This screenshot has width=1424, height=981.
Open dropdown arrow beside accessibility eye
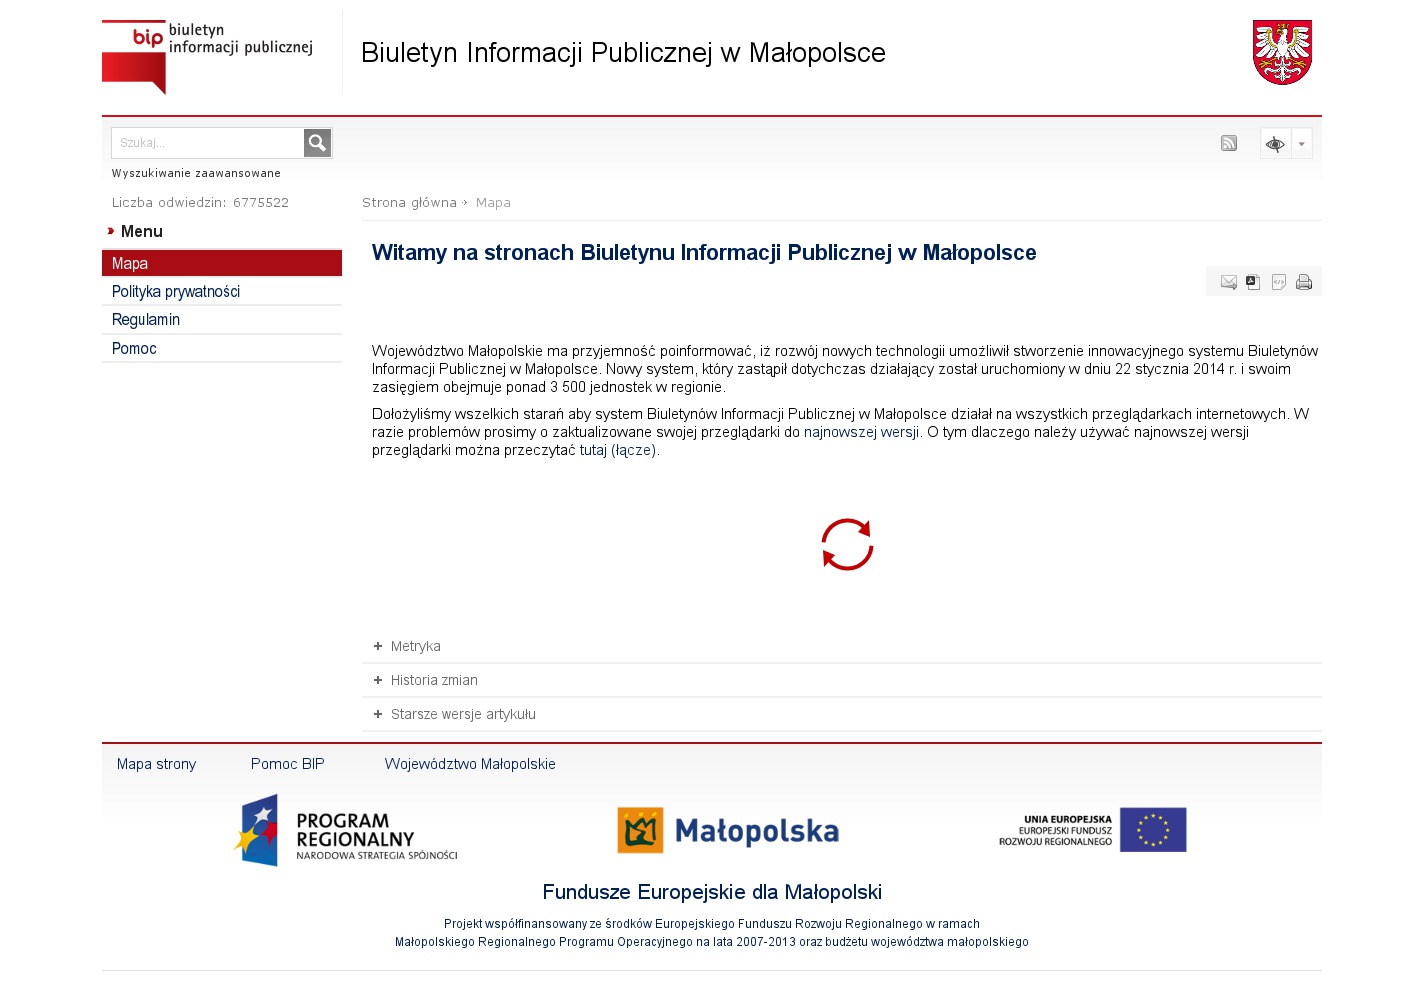tap(1301, 144)
